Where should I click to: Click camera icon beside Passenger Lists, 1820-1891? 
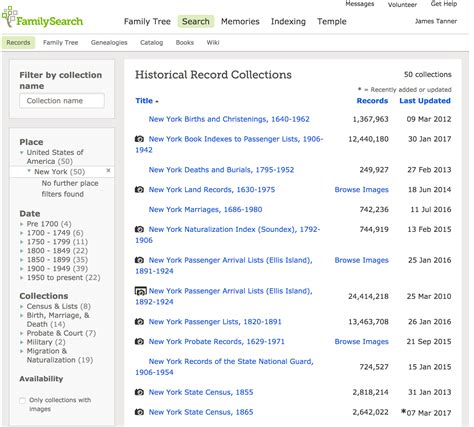(139, 322)
